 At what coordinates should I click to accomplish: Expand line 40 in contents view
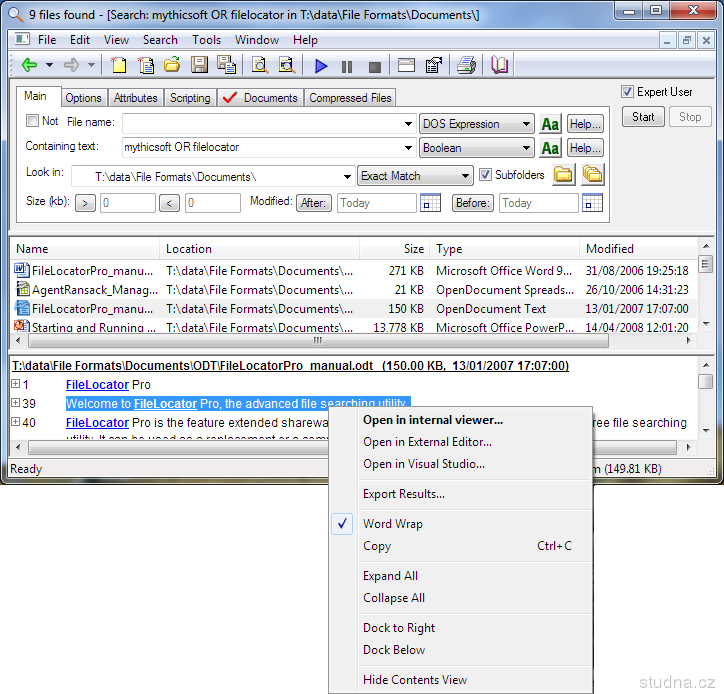(x=16, y=421)
